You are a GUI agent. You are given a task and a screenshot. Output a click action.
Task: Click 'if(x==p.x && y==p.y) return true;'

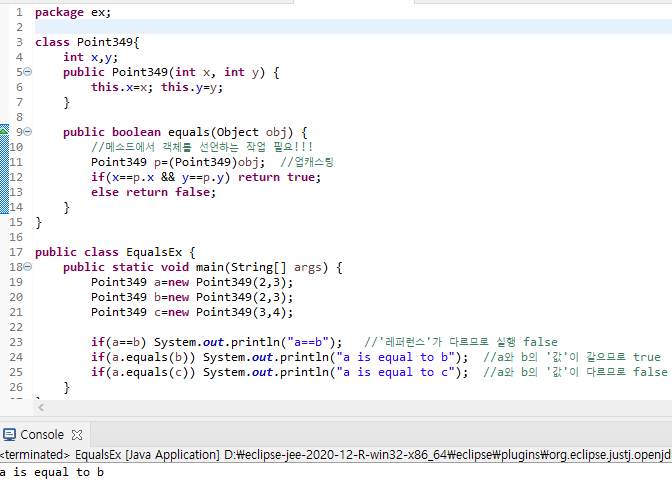[x=206, y=177]
